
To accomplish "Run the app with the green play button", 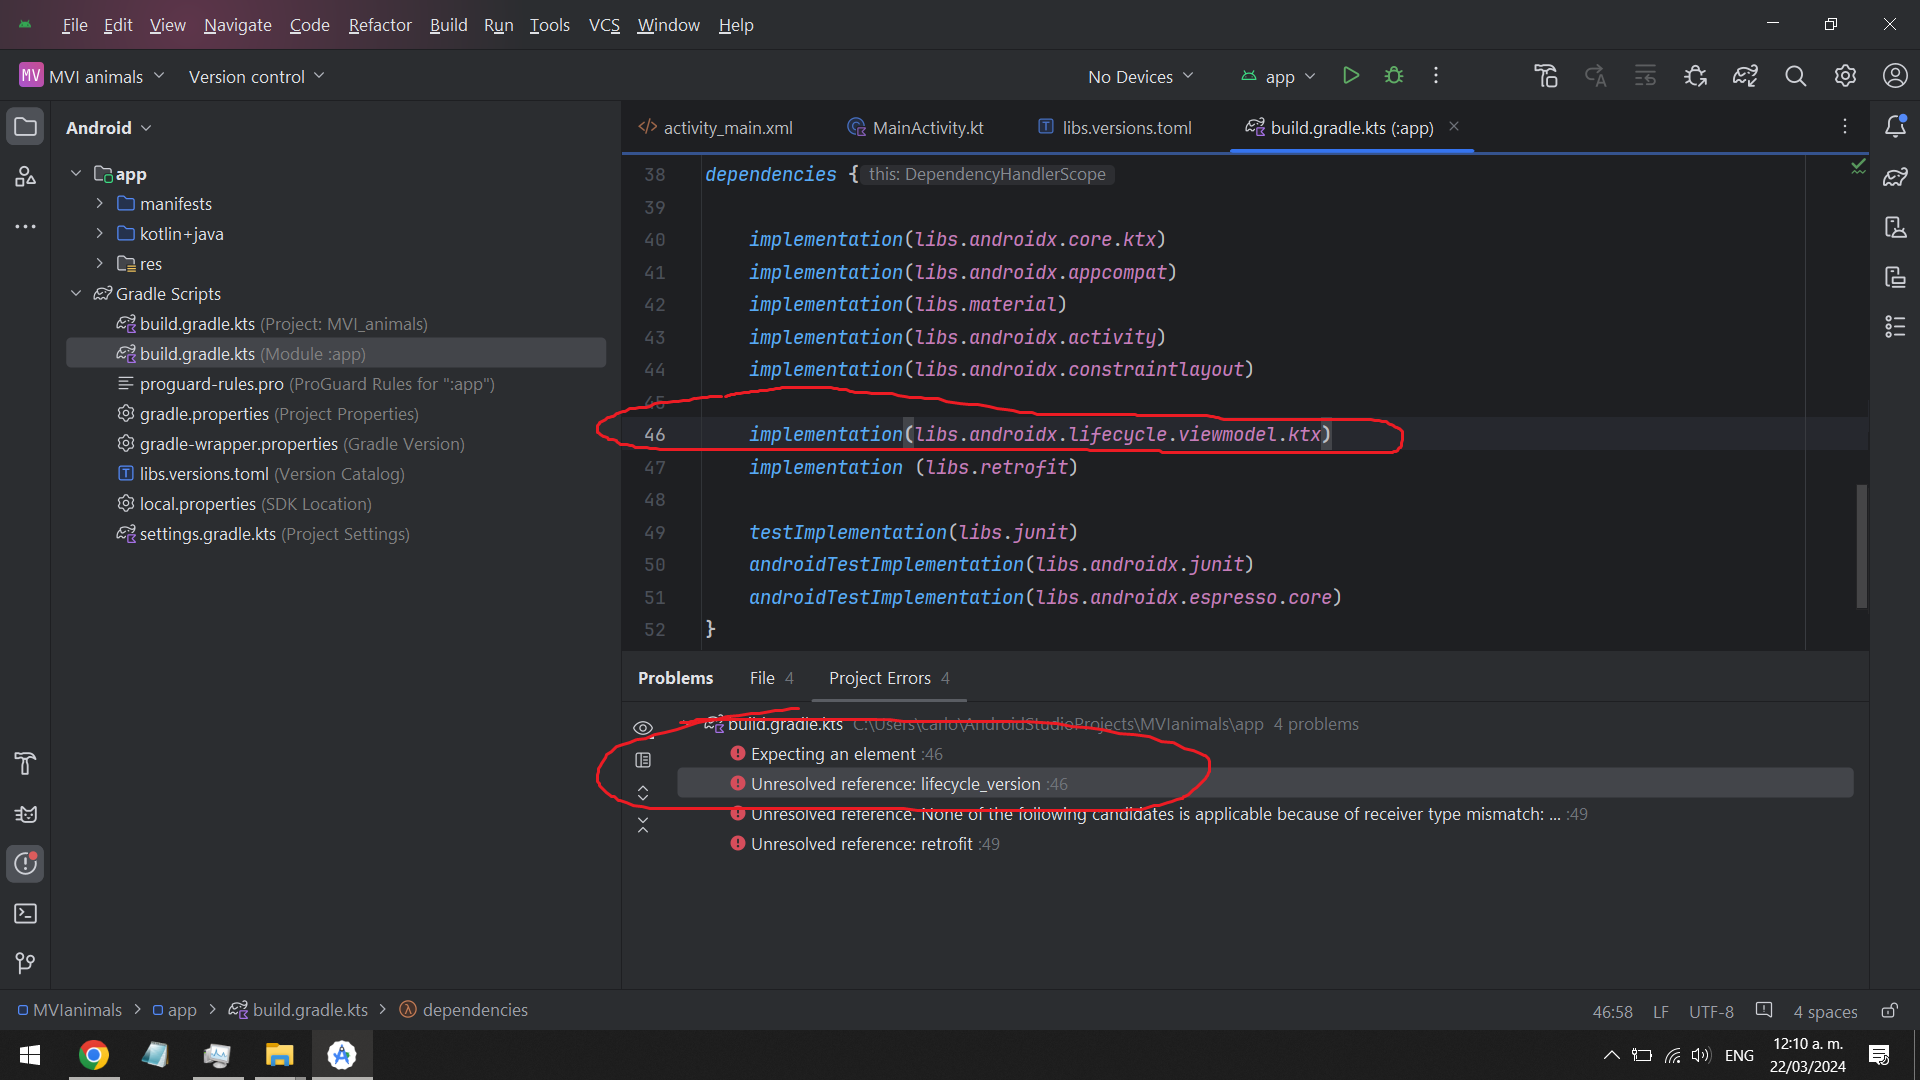I will [1350, 76].
